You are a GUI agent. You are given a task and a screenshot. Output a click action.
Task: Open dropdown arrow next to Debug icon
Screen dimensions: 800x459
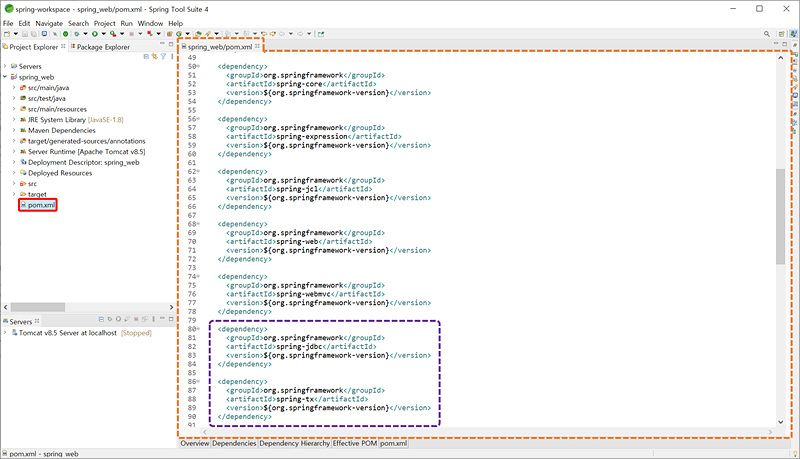tap(85, 34)
